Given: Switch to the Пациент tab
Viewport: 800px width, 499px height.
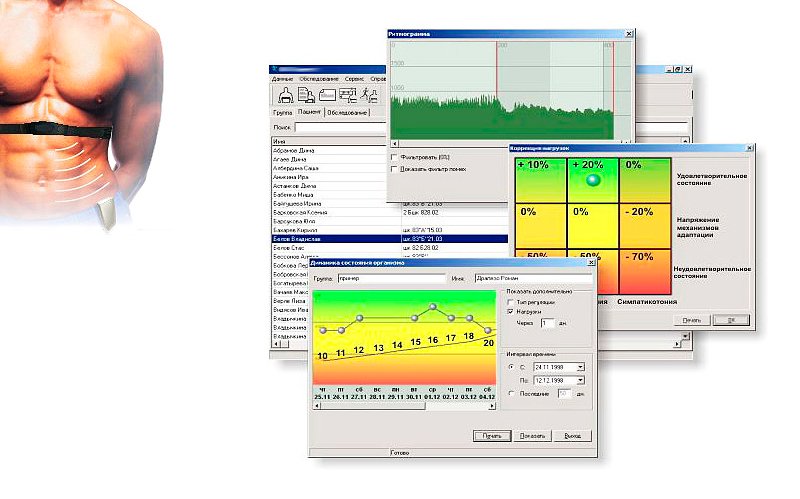Looking at the screenshot, I should coord(309,112).
